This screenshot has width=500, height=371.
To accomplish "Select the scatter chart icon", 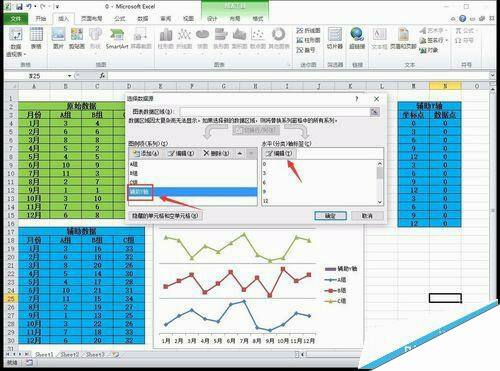I will (258, 38).
